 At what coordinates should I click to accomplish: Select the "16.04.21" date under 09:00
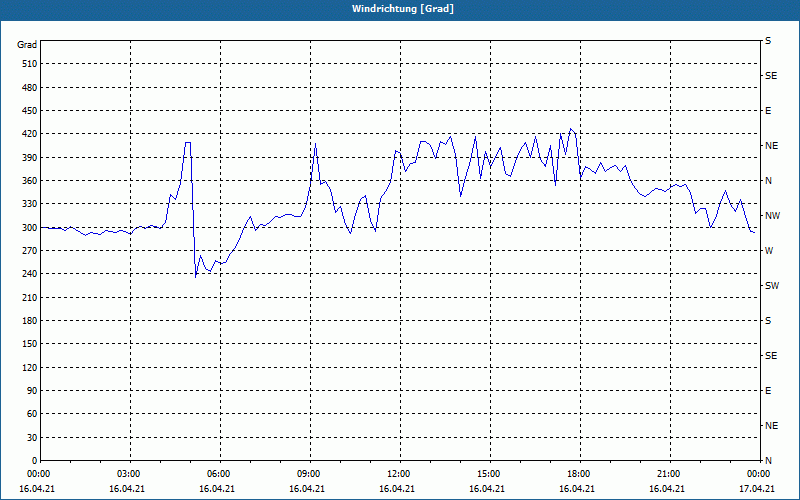coord(307,489)
